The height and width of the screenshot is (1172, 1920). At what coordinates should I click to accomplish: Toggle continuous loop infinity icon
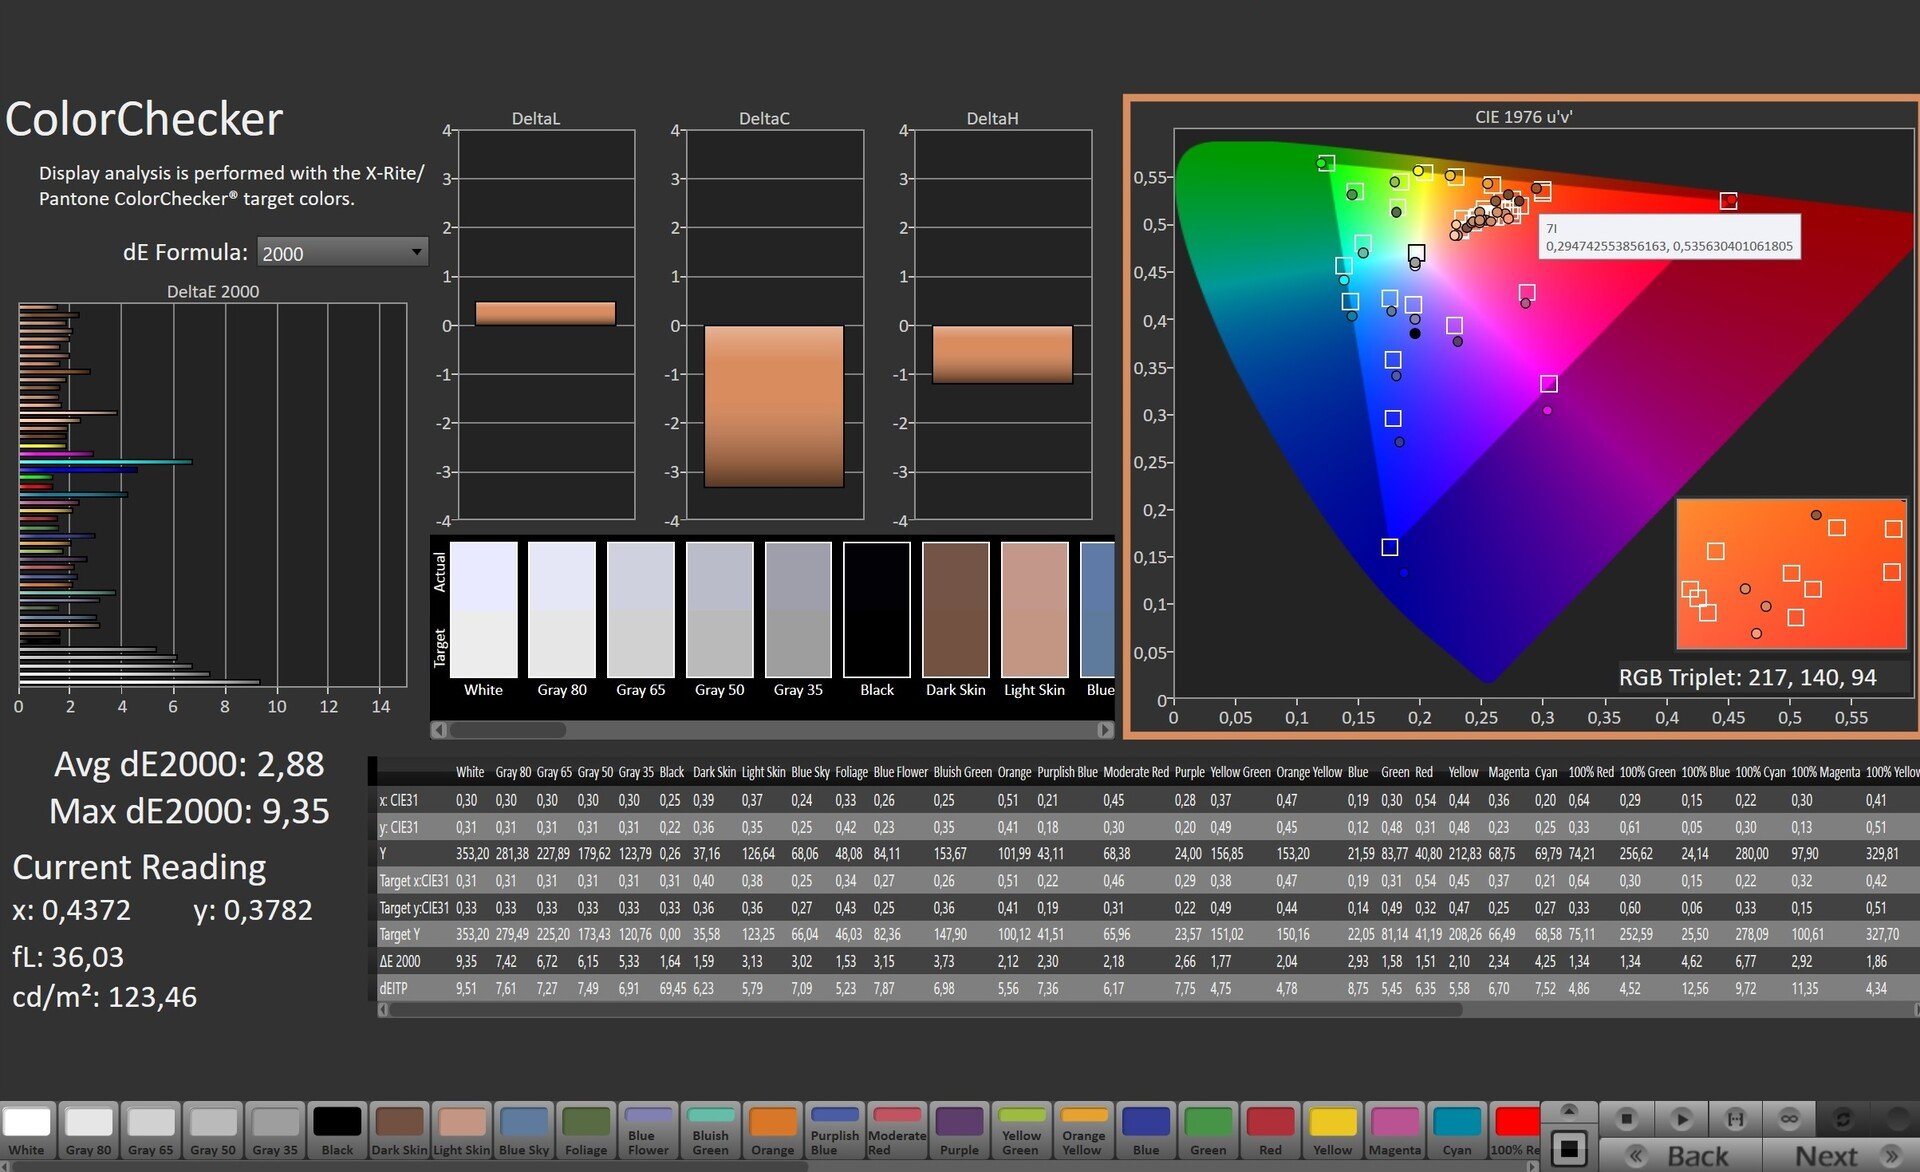[x=1789, y=1118]
